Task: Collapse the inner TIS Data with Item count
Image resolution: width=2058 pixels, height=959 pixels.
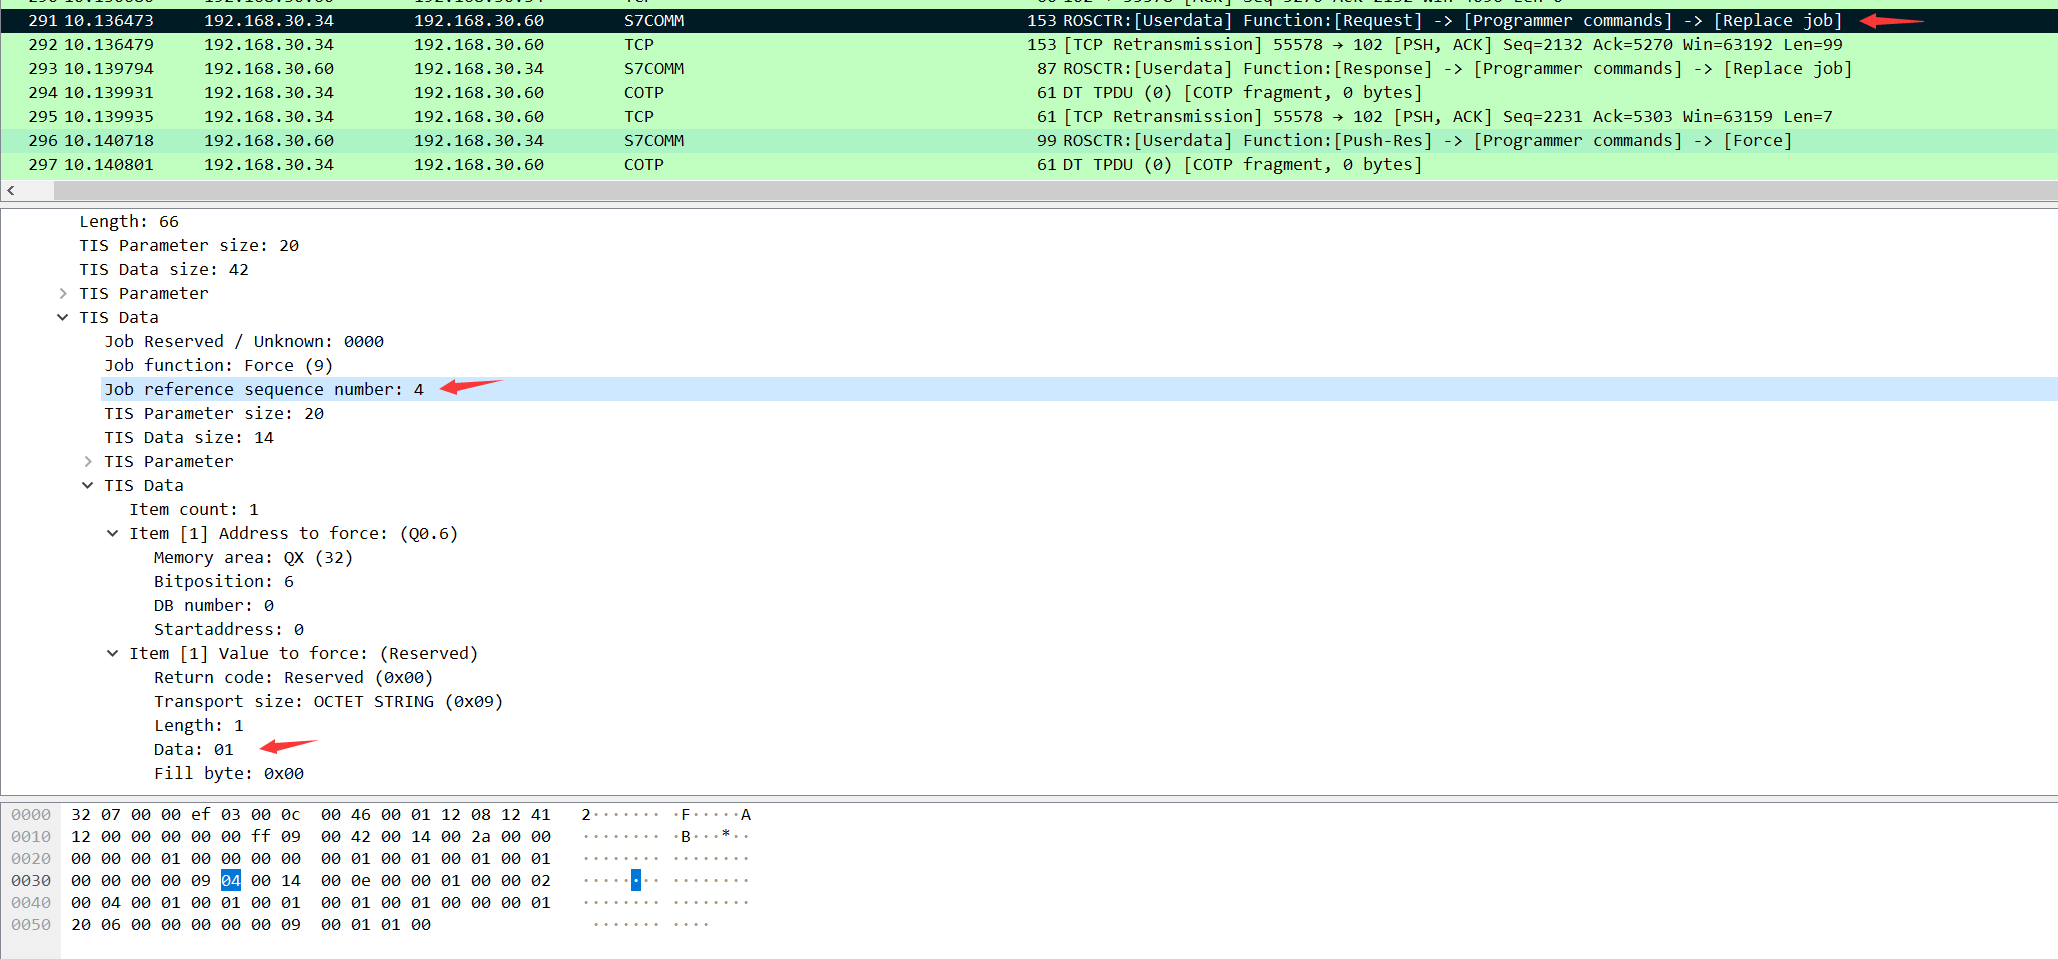Action: click(x=88, y=486)
